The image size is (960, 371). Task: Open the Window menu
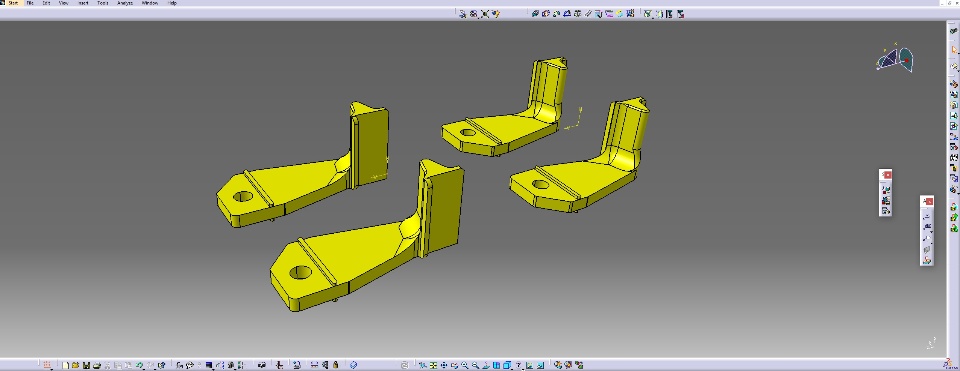pyautogui.click(x=150, y=3)
